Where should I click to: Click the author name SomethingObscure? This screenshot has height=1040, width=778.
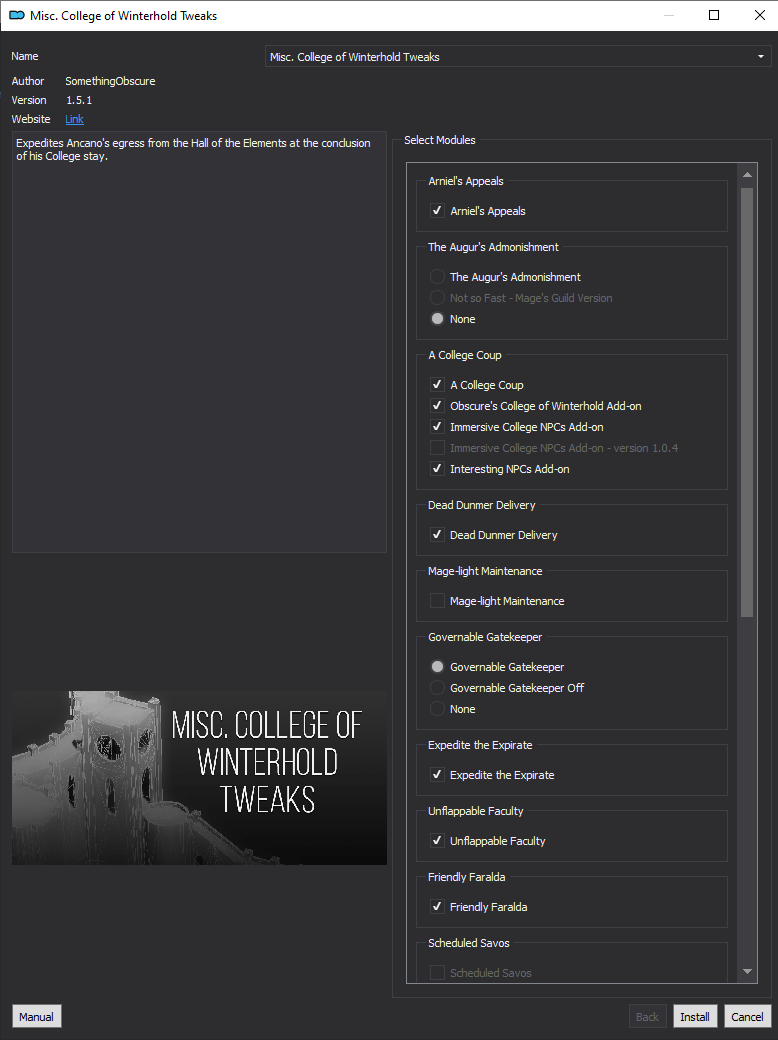(110, 81)
